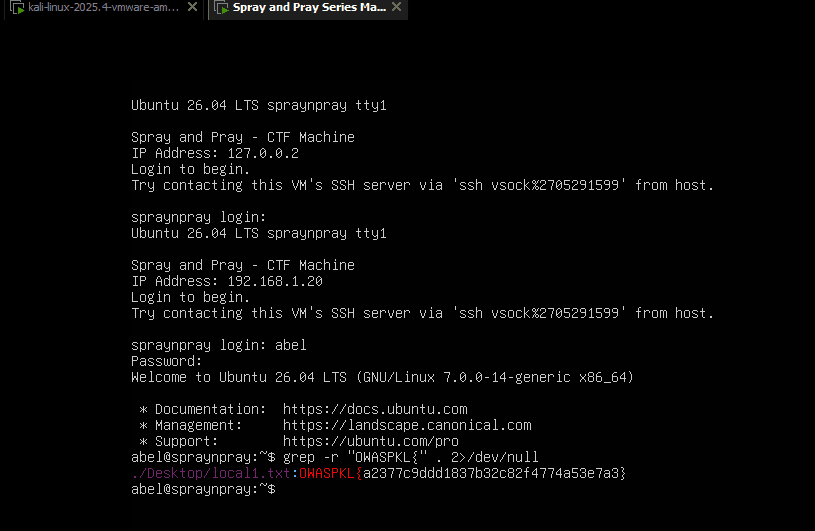Click the first empty spraynpray login: prompt

[199, 218]
